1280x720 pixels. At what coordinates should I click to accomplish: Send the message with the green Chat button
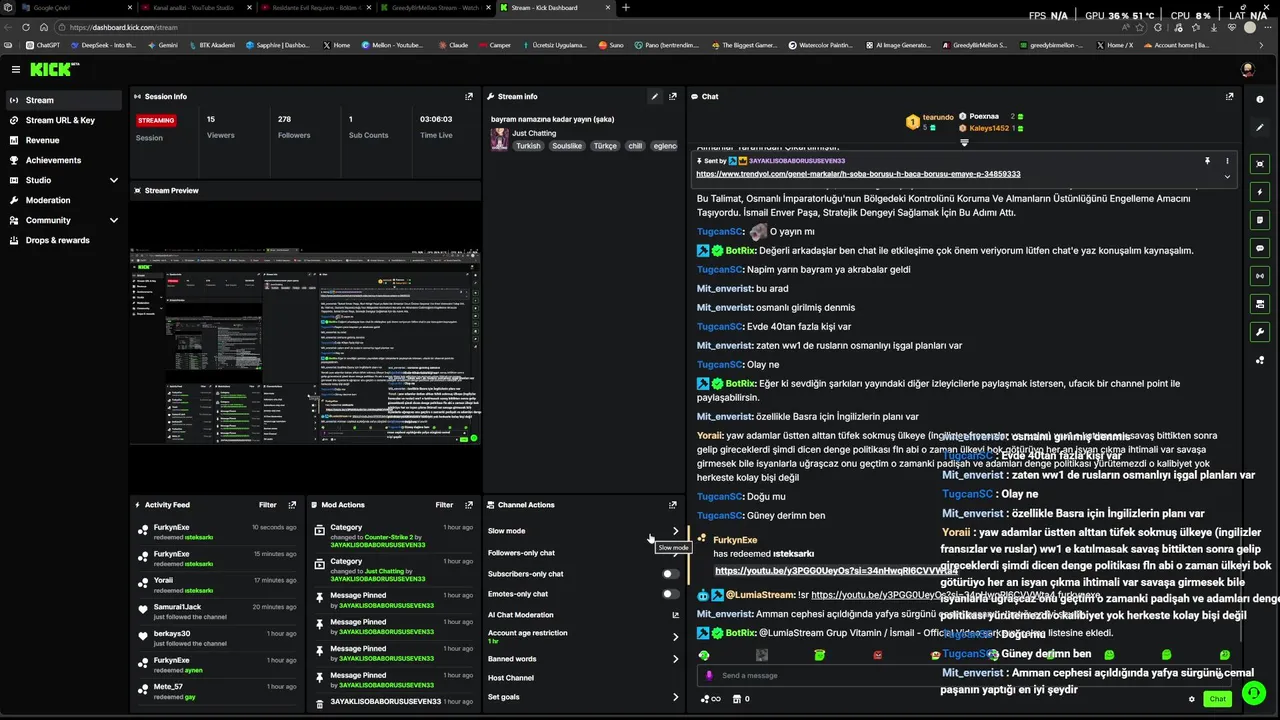click(x=1217, y=699)
